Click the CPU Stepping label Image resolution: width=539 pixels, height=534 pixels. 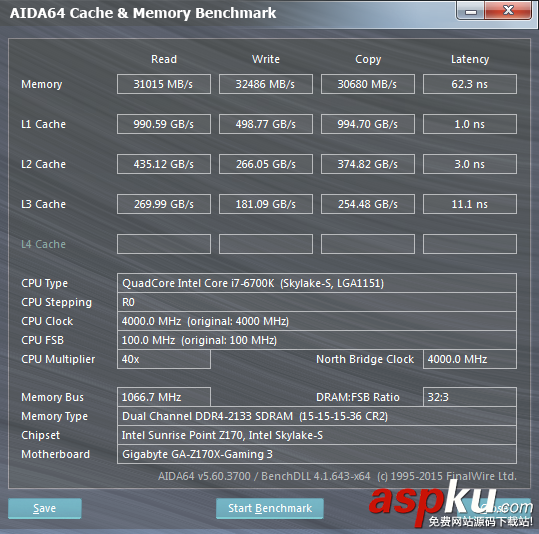(56, 303)
